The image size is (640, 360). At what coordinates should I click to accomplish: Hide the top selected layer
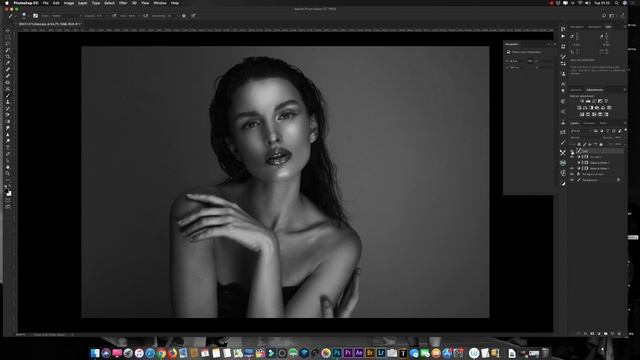tap(572, 151)
